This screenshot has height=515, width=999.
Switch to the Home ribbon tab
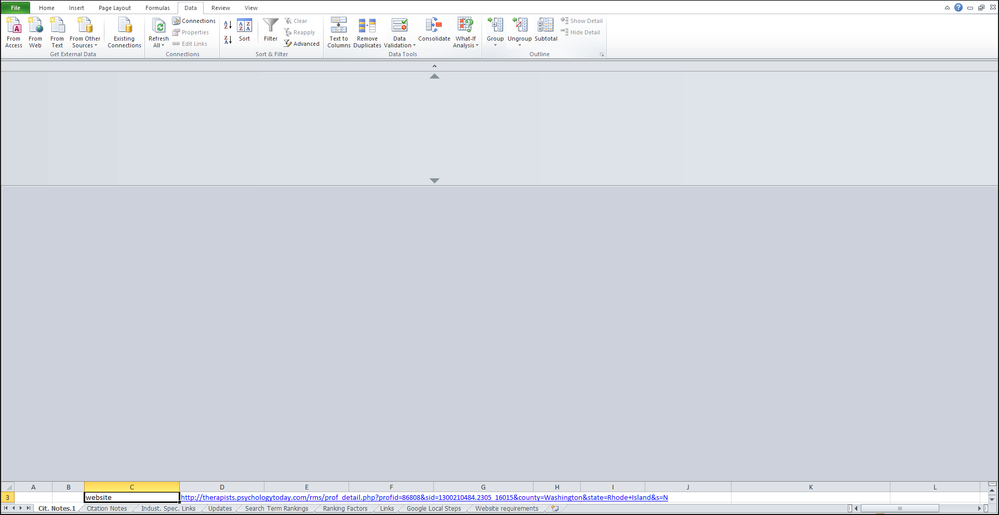(47, 8)
